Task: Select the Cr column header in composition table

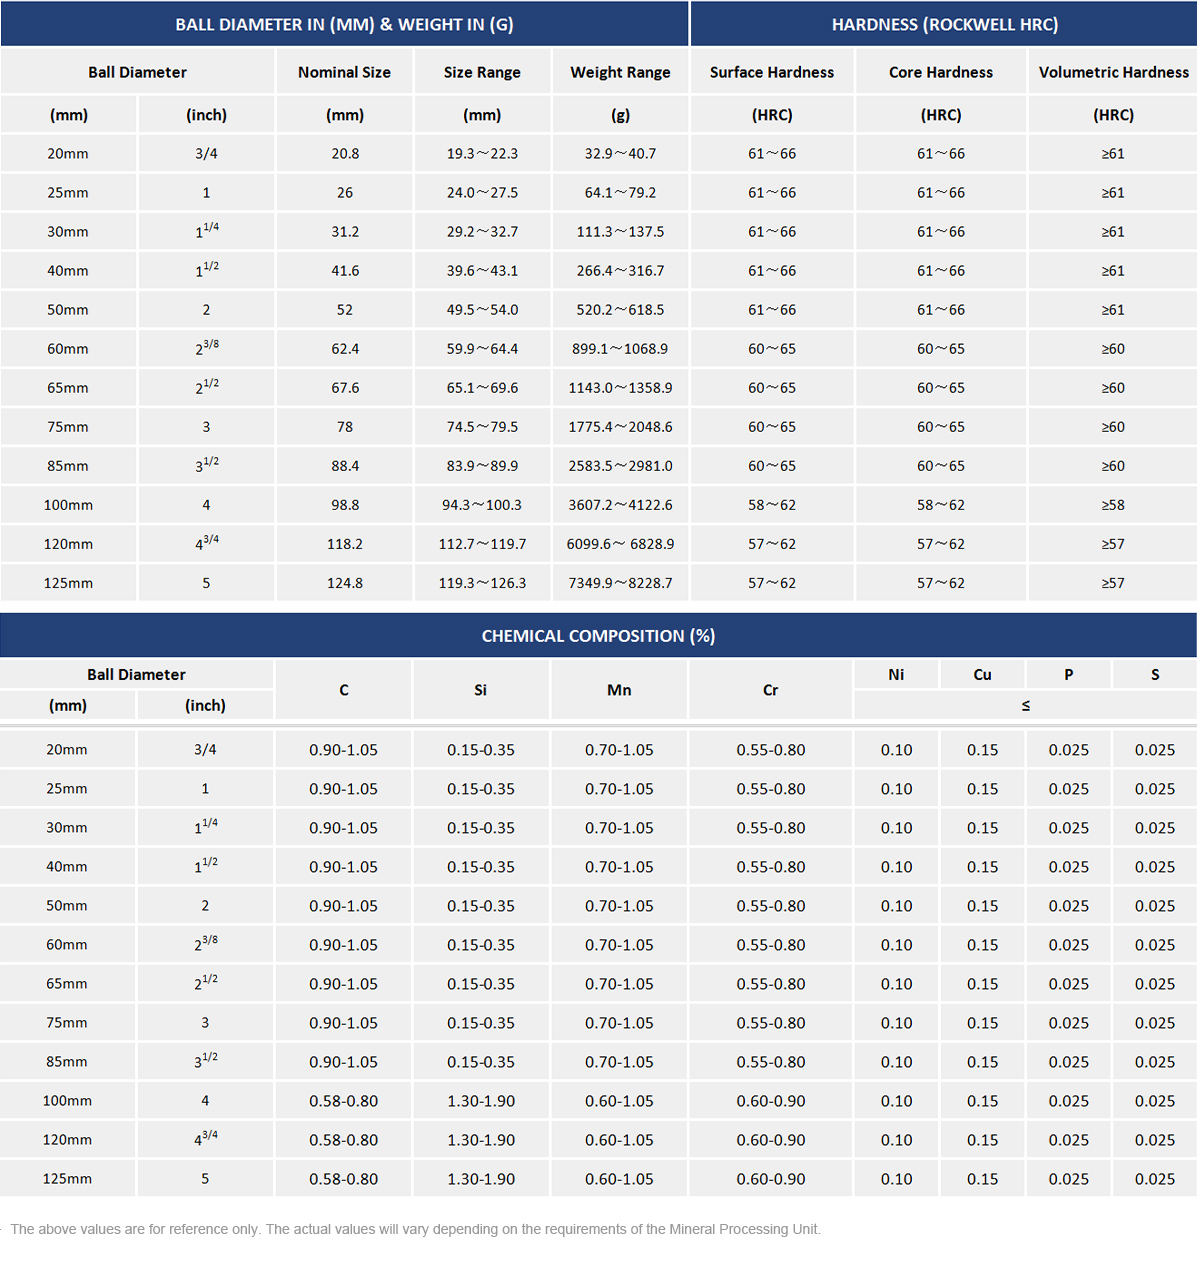Action: coord(770,690)
